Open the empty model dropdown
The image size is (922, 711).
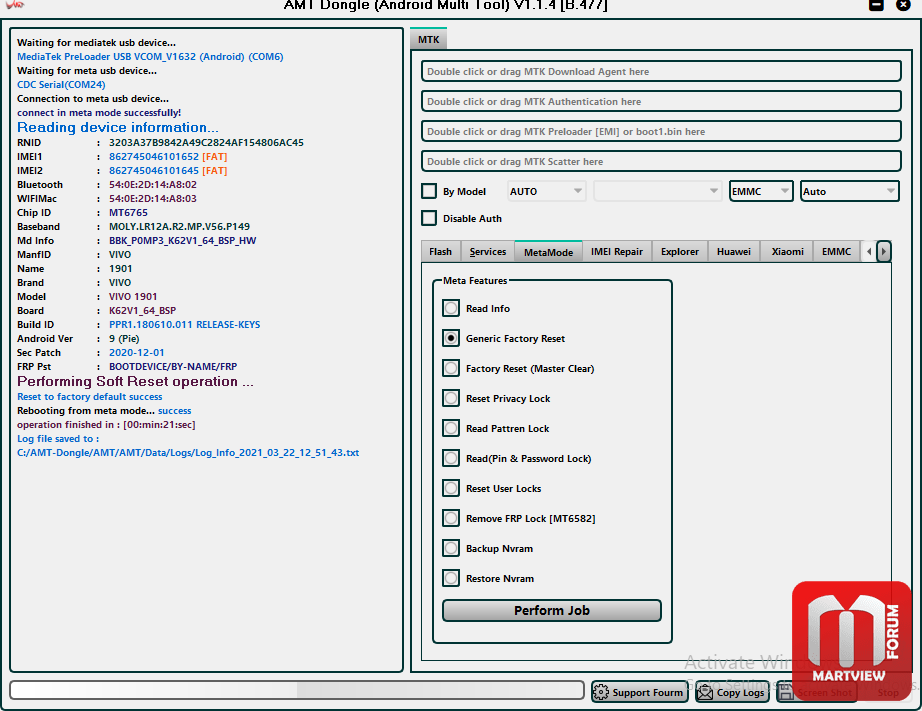coord(657,191)
